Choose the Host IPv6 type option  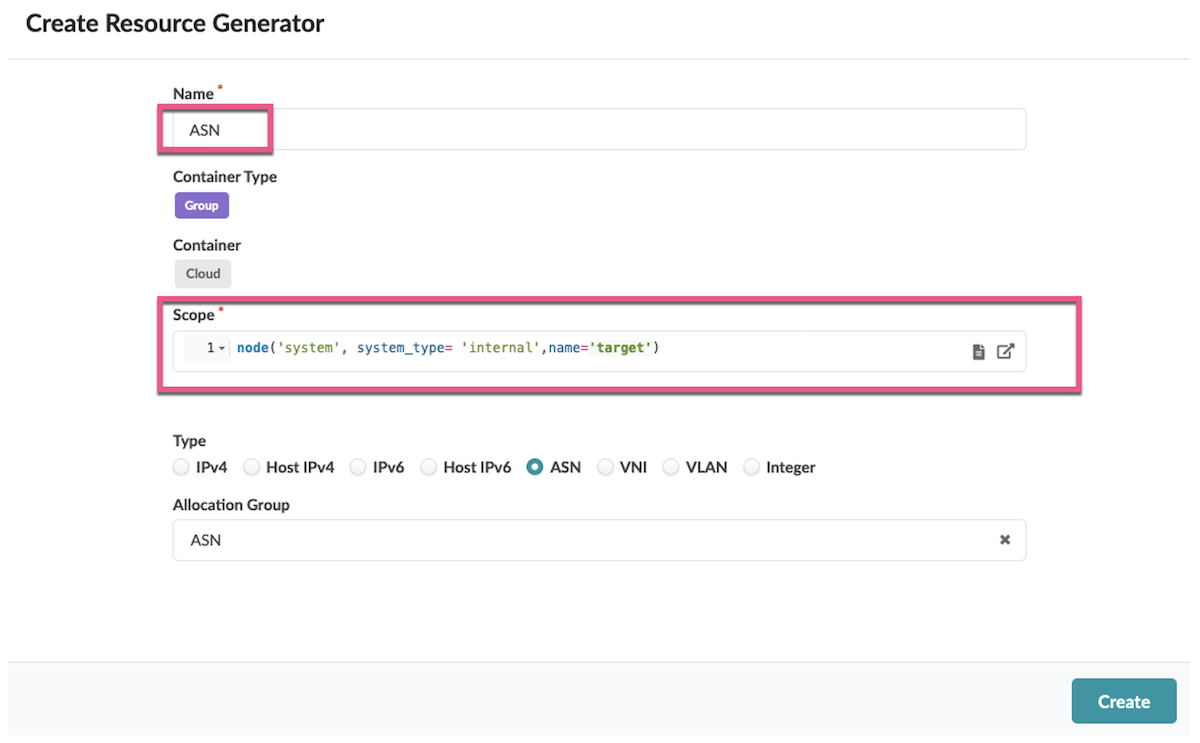(428, 467)
